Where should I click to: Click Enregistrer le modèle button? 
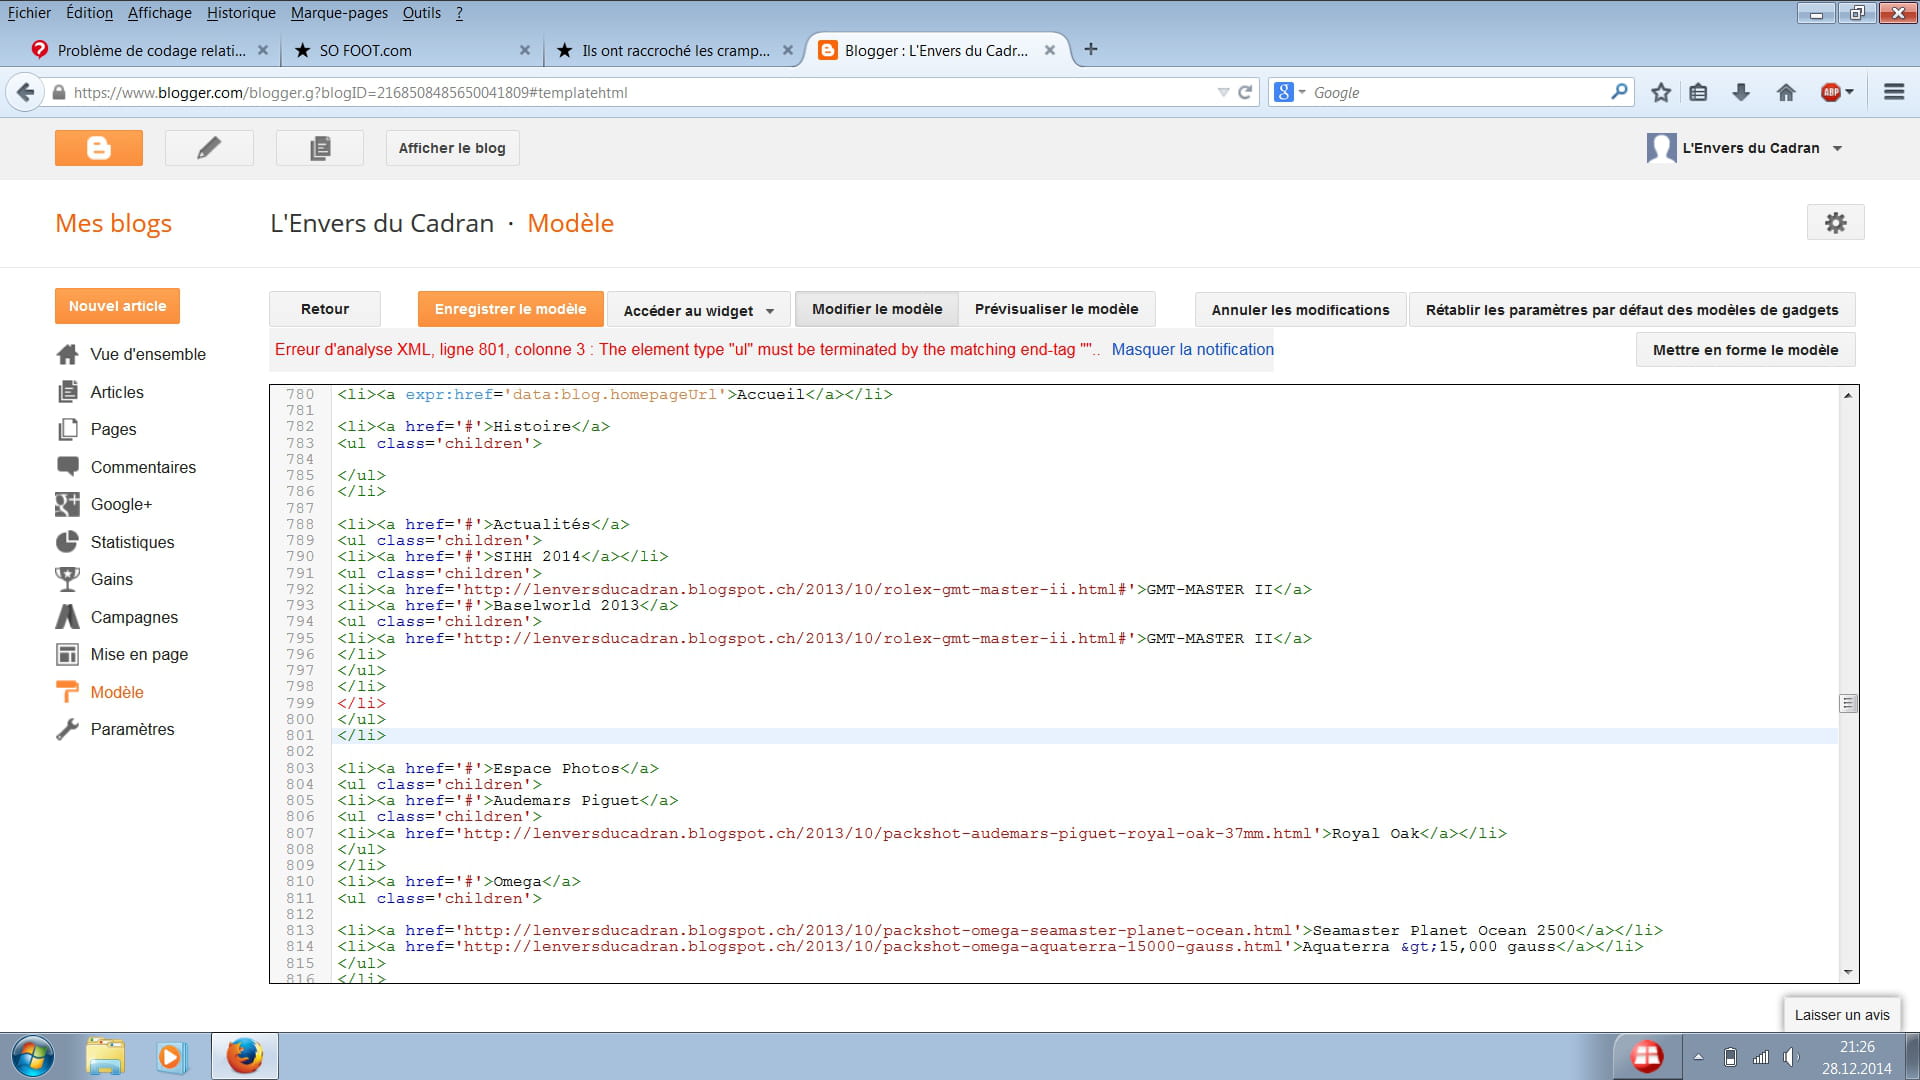pyautogui.click(x=510, y=309)
